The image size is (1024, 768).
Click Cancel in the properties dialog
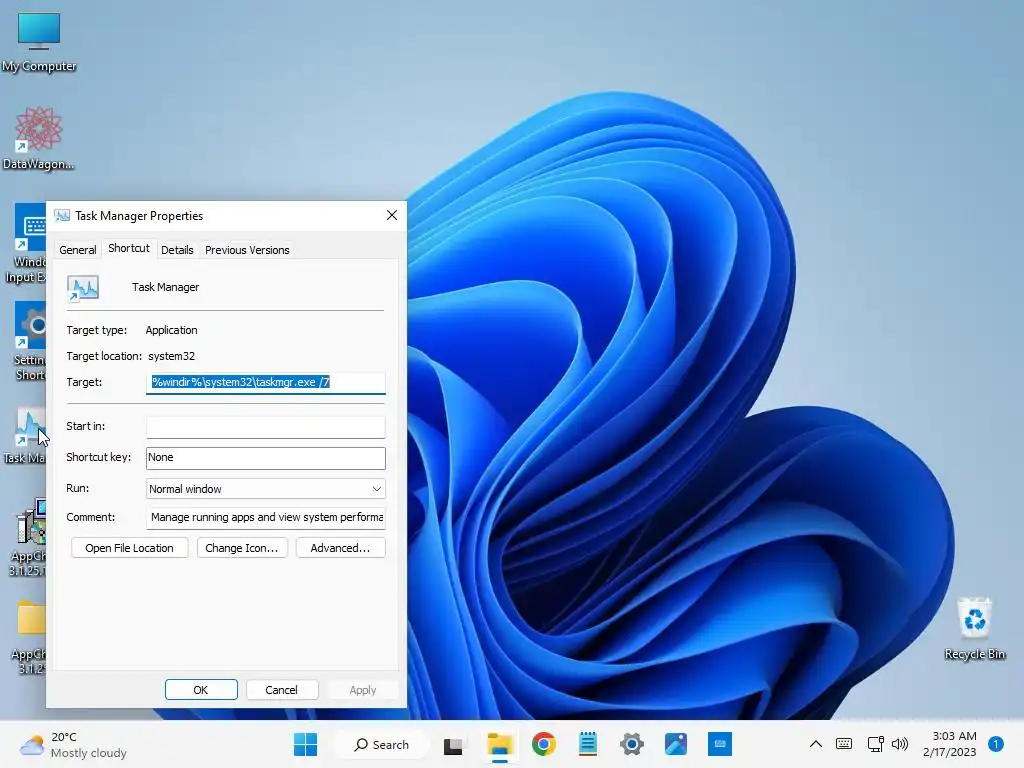[x=281, y=690]
